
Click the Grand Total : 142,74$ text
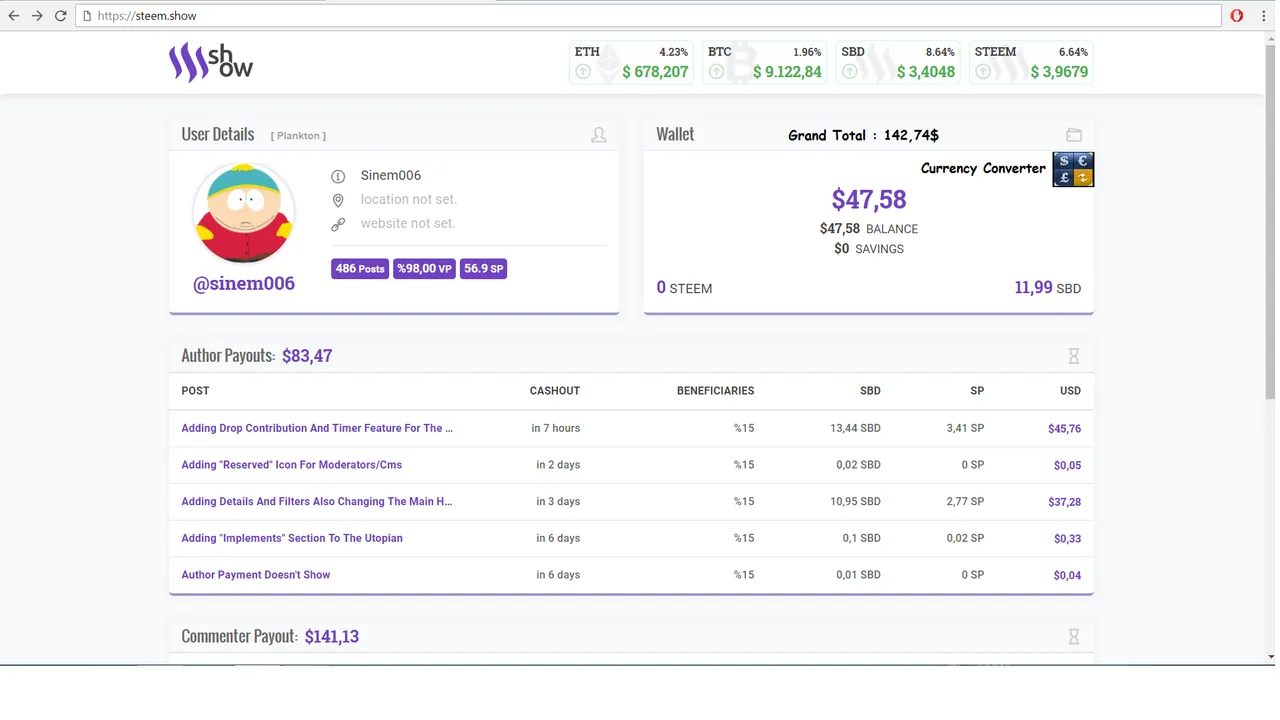coord(863,135)
